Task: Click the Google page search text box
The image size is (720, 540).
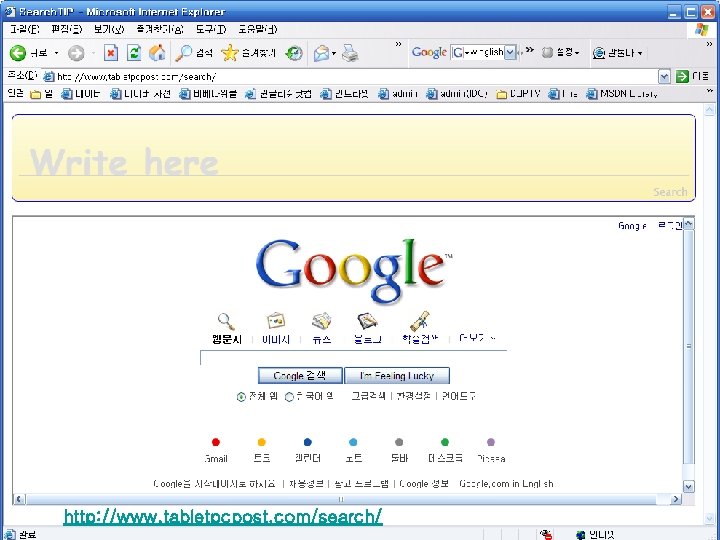Action: click(x=353, y=358)
